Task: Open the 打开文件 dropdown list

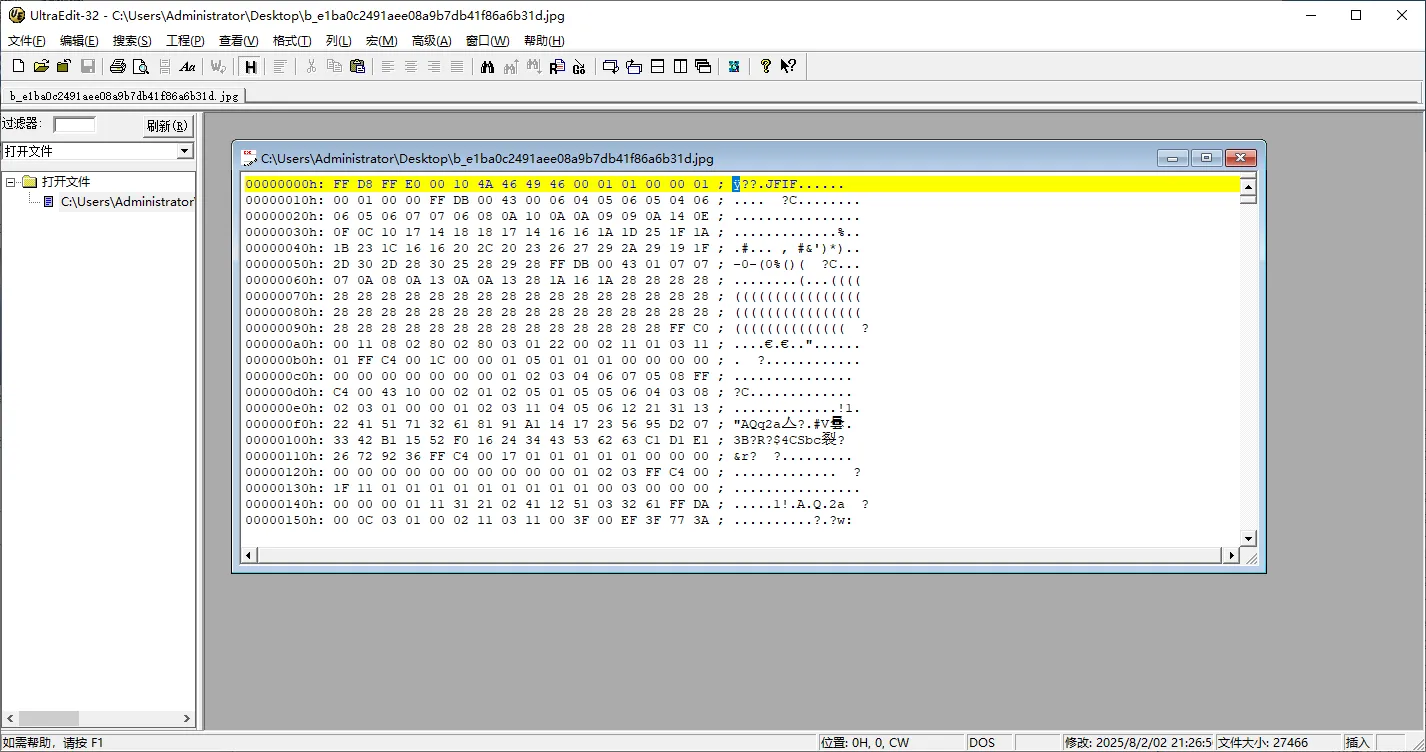Action: (x=184, y=151)
